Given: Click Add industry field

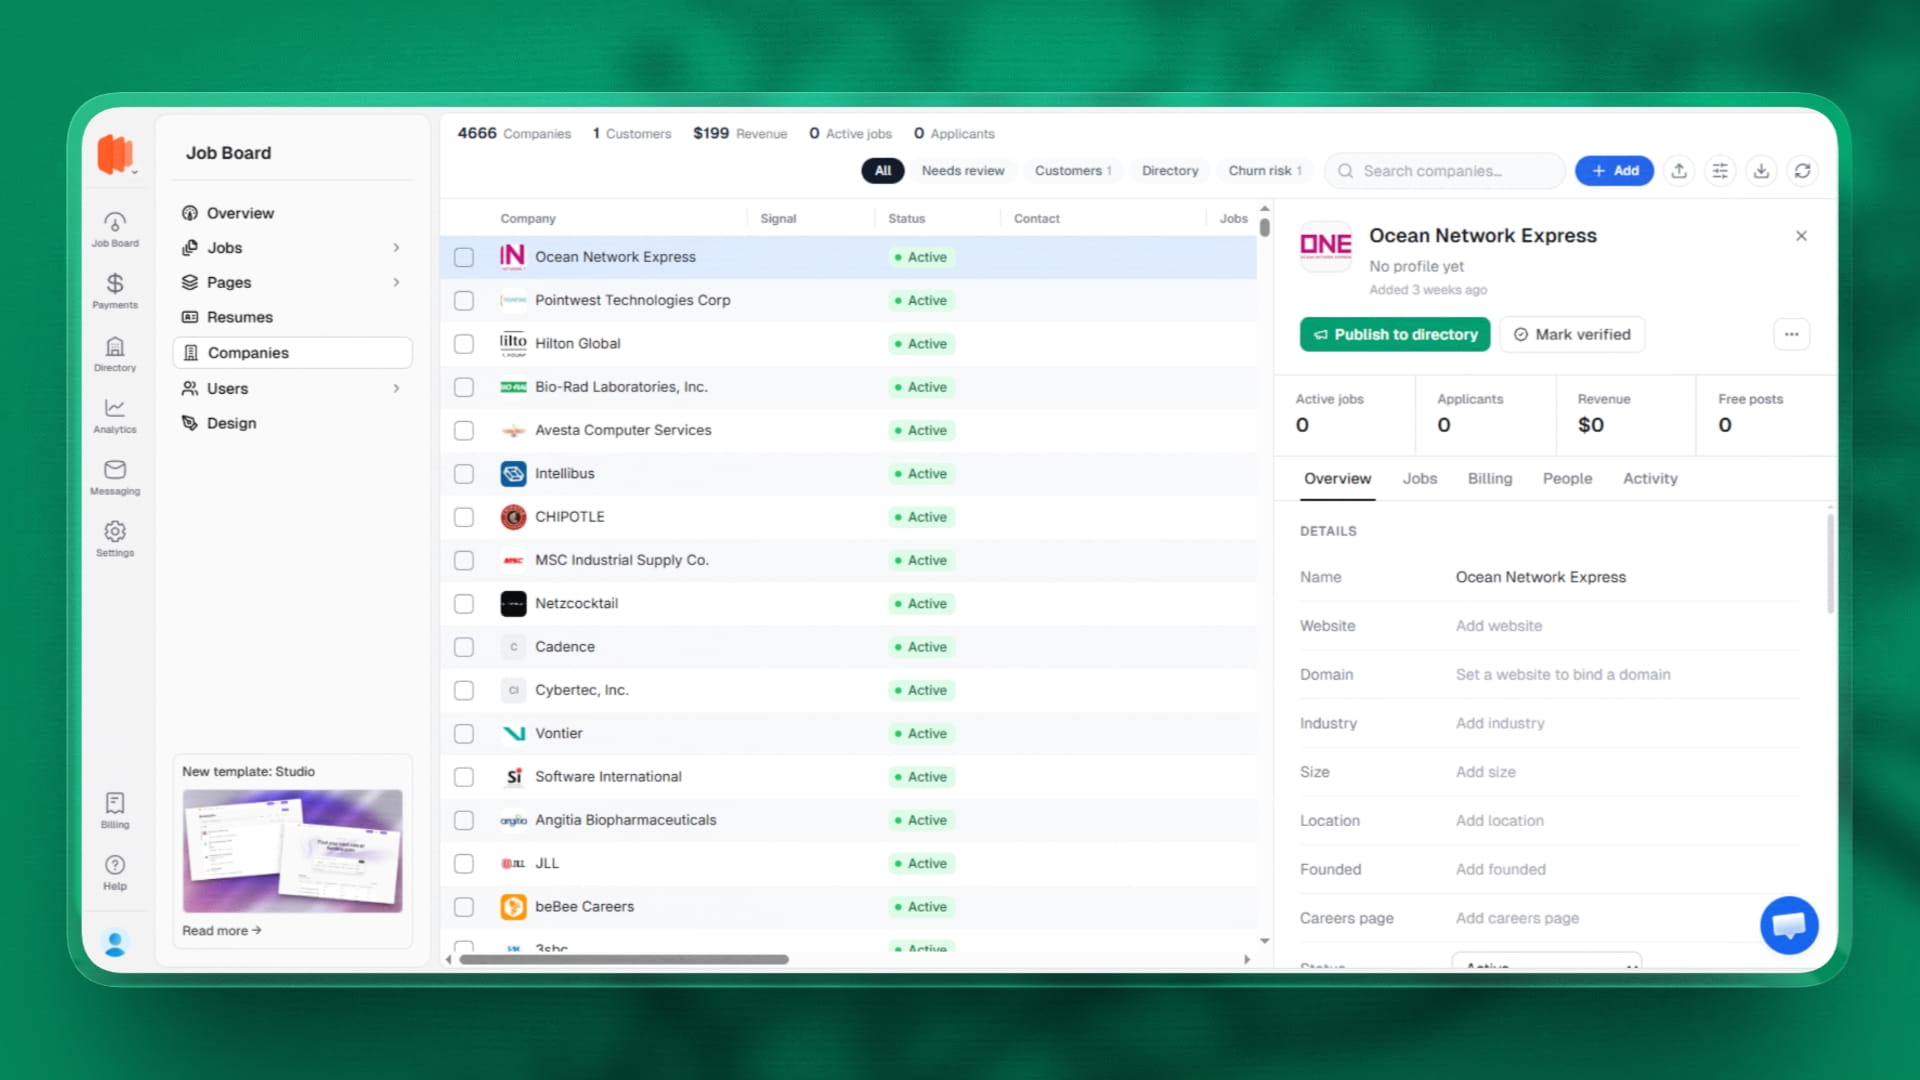Looking at the screenshot, I should click(1499, 723).
